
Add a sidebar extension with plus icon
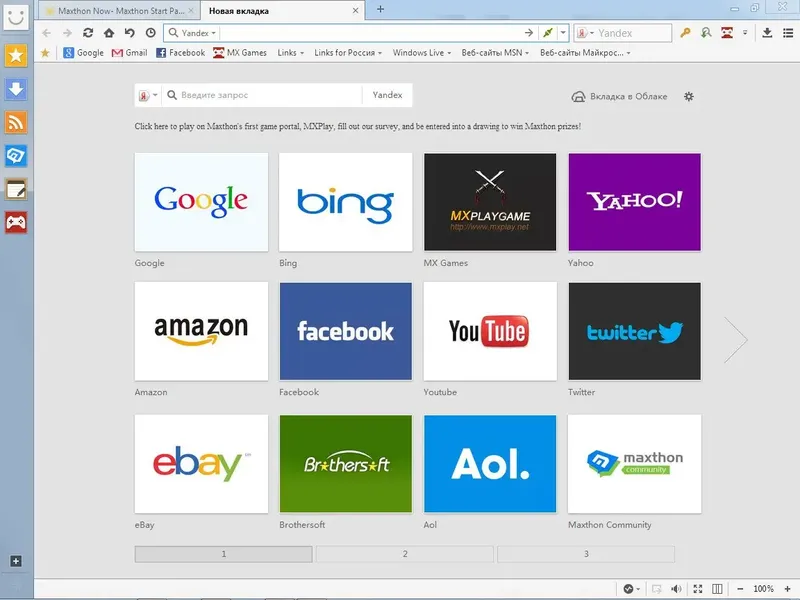tap(16, 561)
